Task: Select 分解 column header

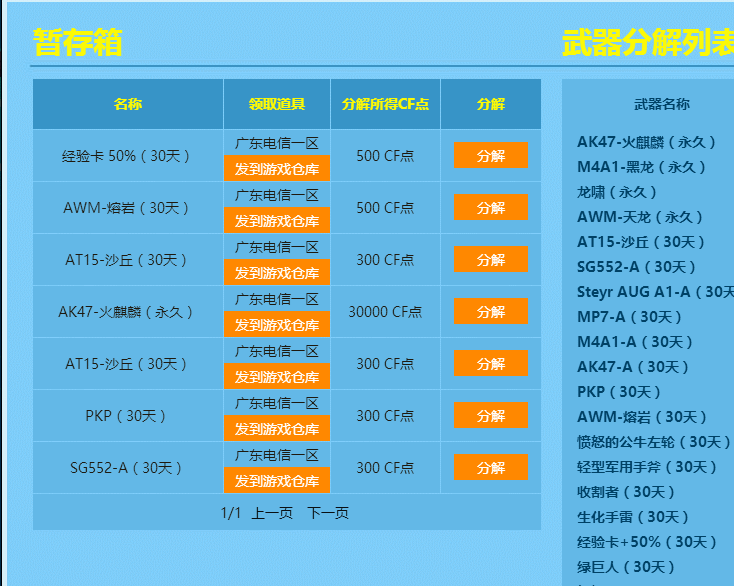Action: click(x=491, y=104)
